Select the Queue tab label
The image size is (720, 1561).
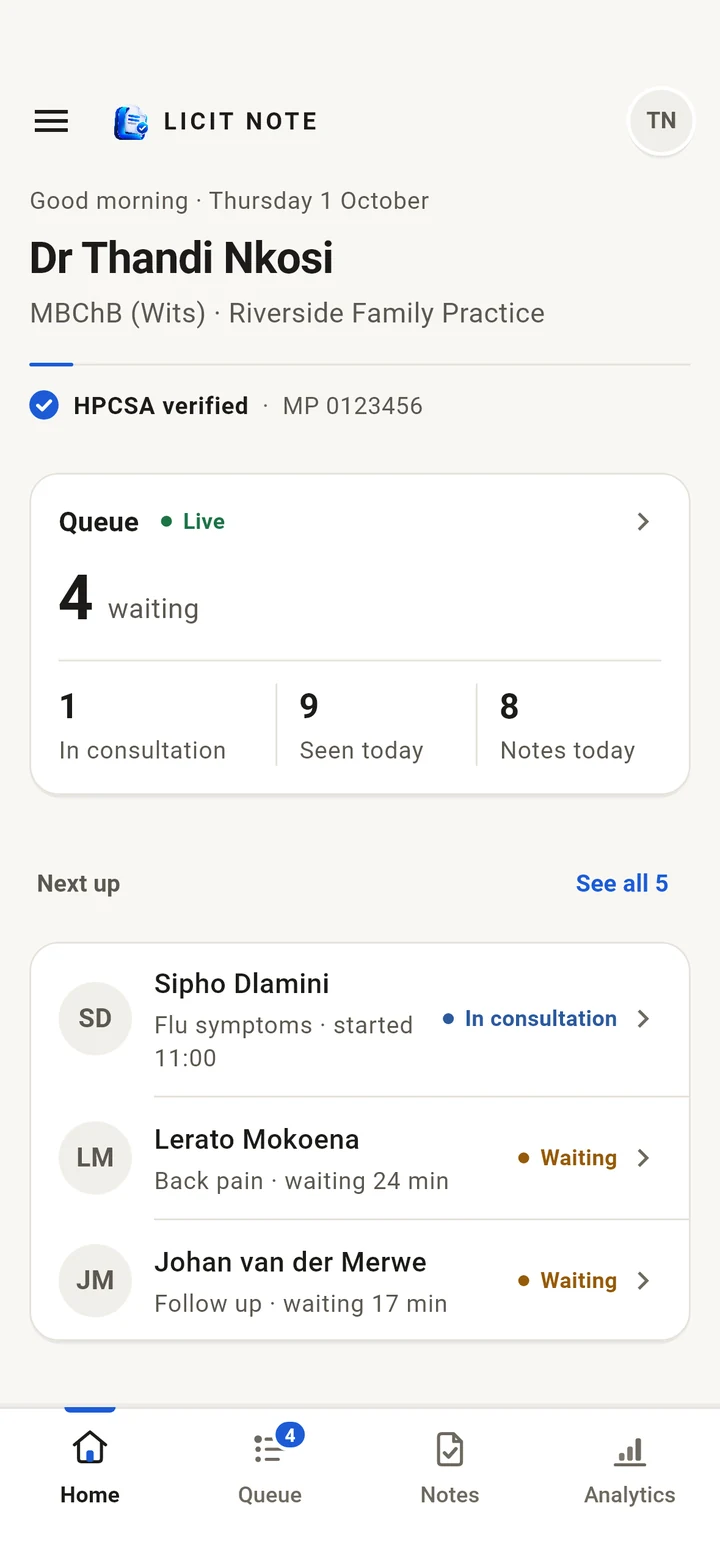tap(270, 1495)
